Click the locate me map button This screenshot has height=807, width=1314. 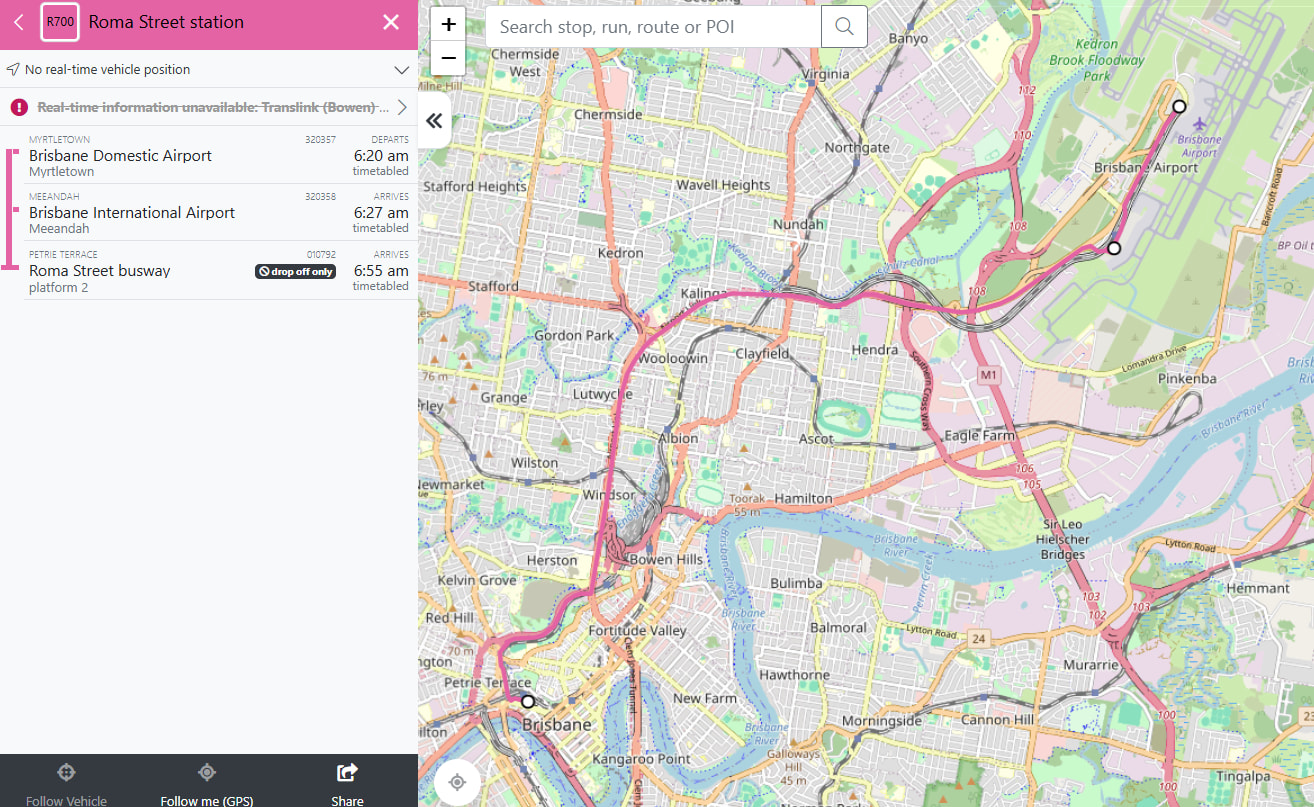pos(457,782)
